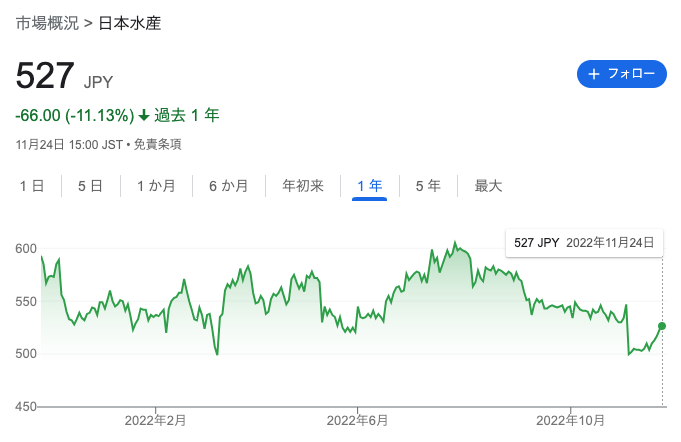Open the 免責条項 disclaimer link
The height and width of the screenshot is (442, 681).
tap(157, 144)
